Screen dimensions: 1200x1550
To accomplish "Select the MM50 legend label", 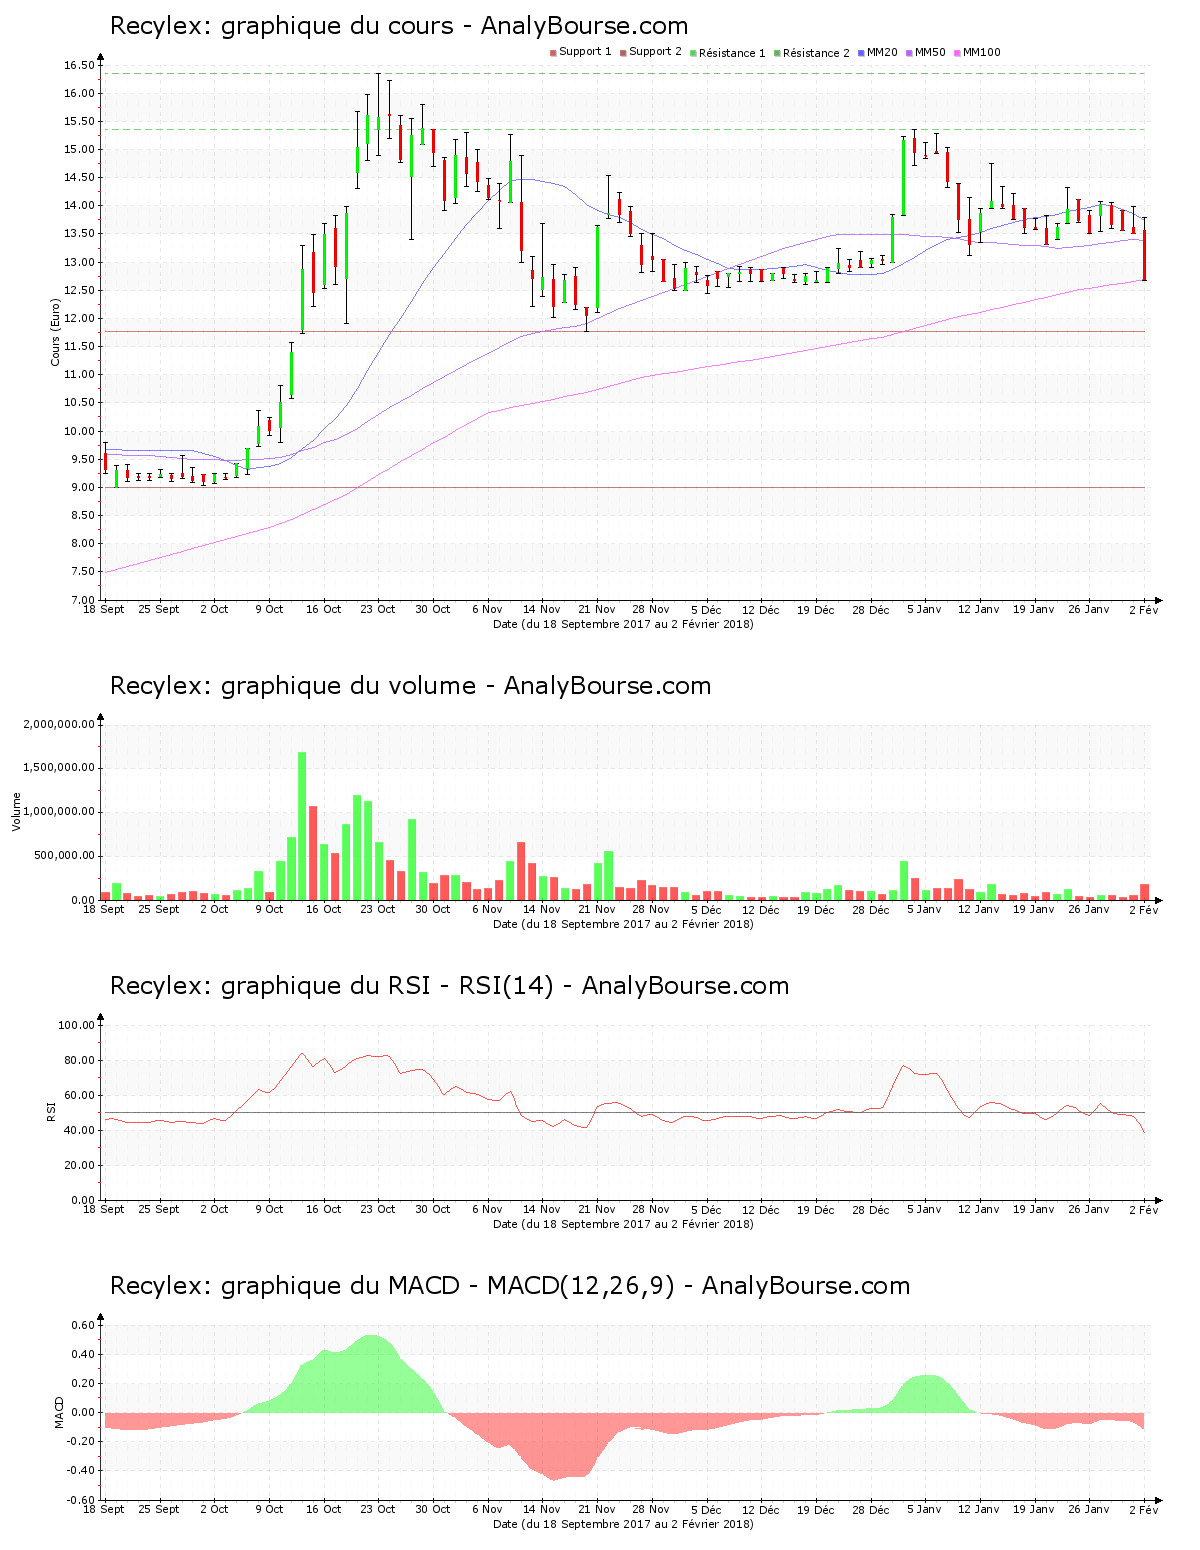I will (x=930, y=52).
